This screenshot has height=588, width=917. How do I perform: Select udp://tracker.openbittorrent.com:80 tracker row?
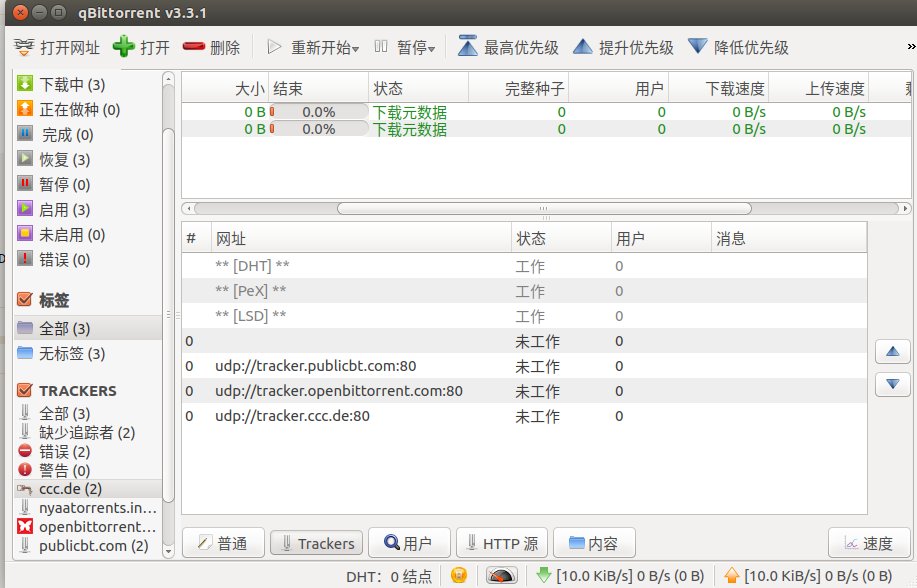[524, 391]
